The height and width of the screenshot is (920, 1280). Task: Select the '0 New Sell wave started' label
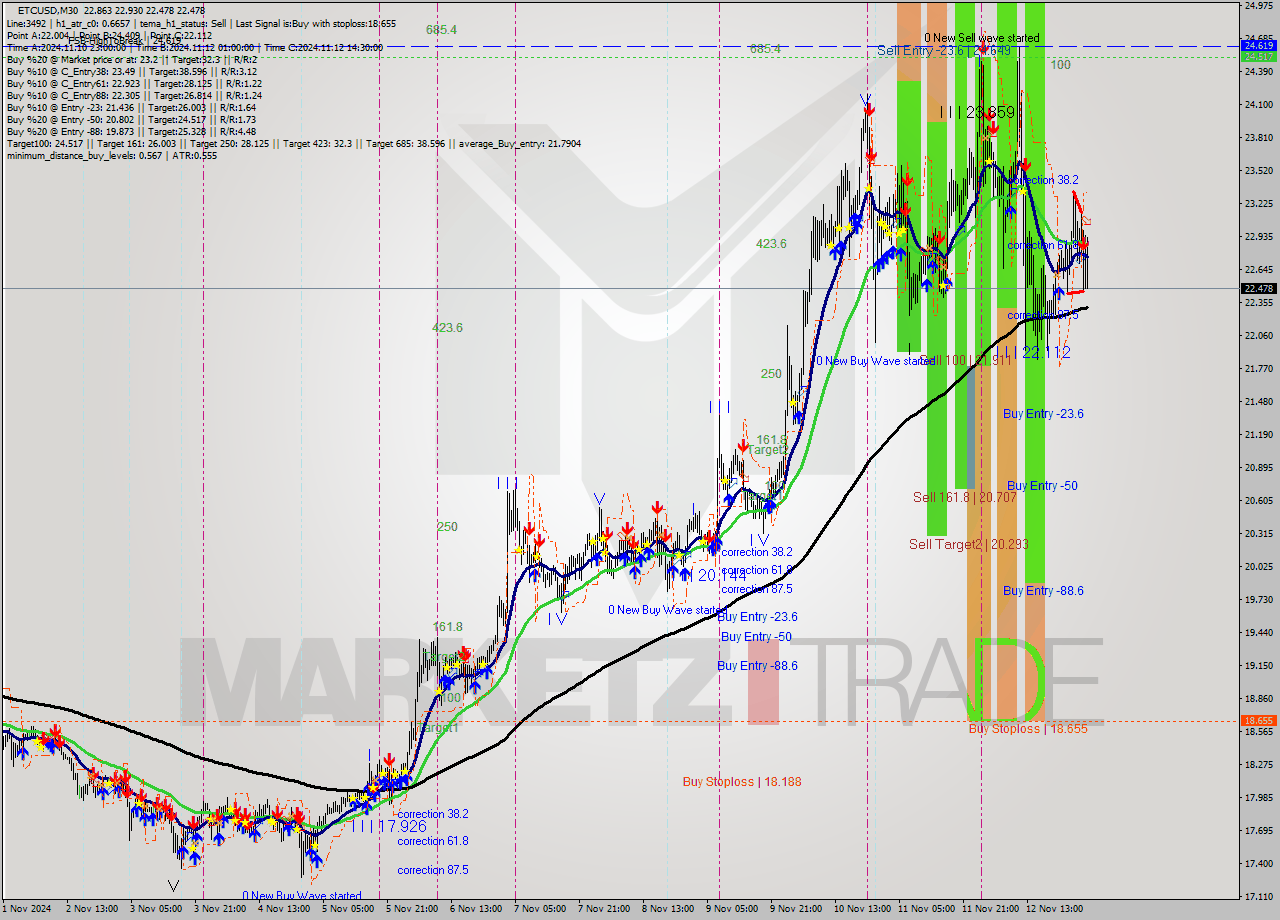tap(981, 38)
